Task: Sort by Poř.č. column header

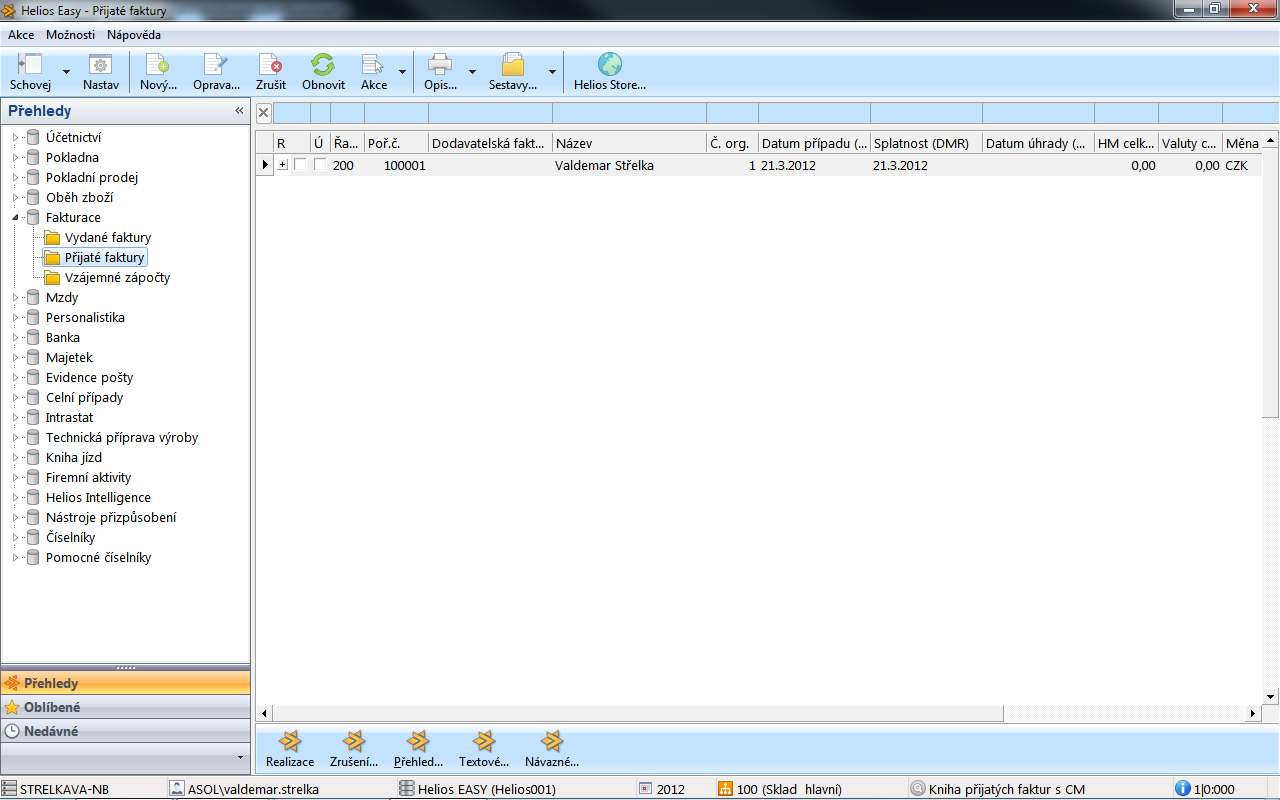Action: tap(396, 143)
